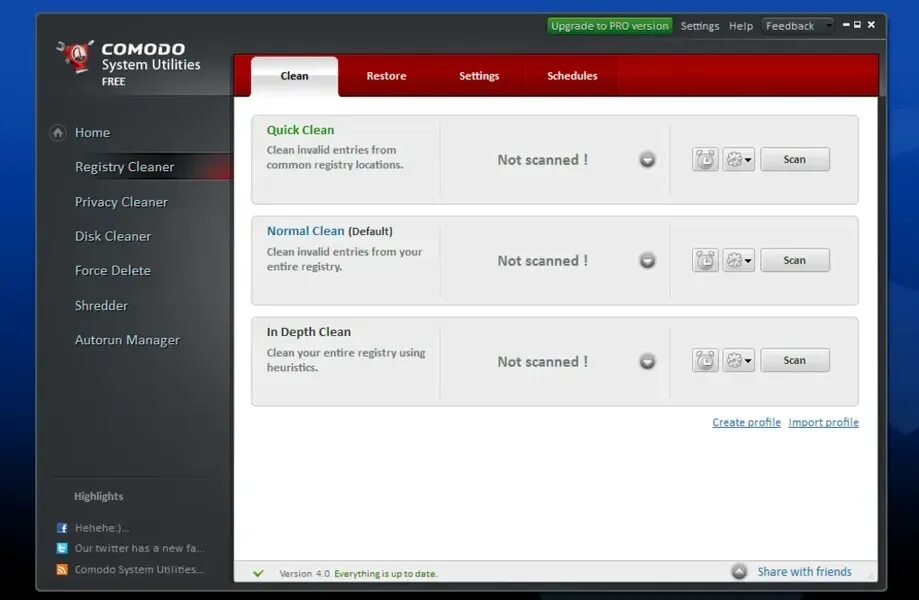Open the Help menu
Screen dimensions: 919x600
point(741,26)
